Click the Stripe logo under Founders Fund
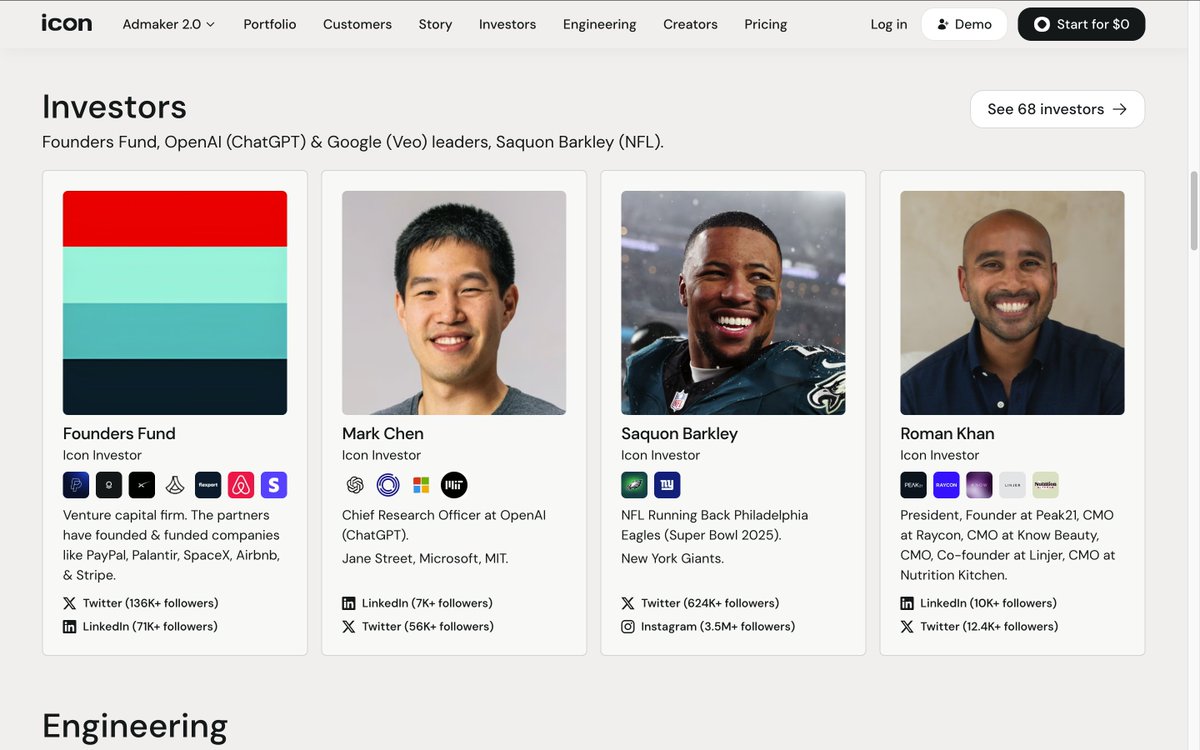The width and height of the screenshot is (1200, 750). click(x=274, y=485)
